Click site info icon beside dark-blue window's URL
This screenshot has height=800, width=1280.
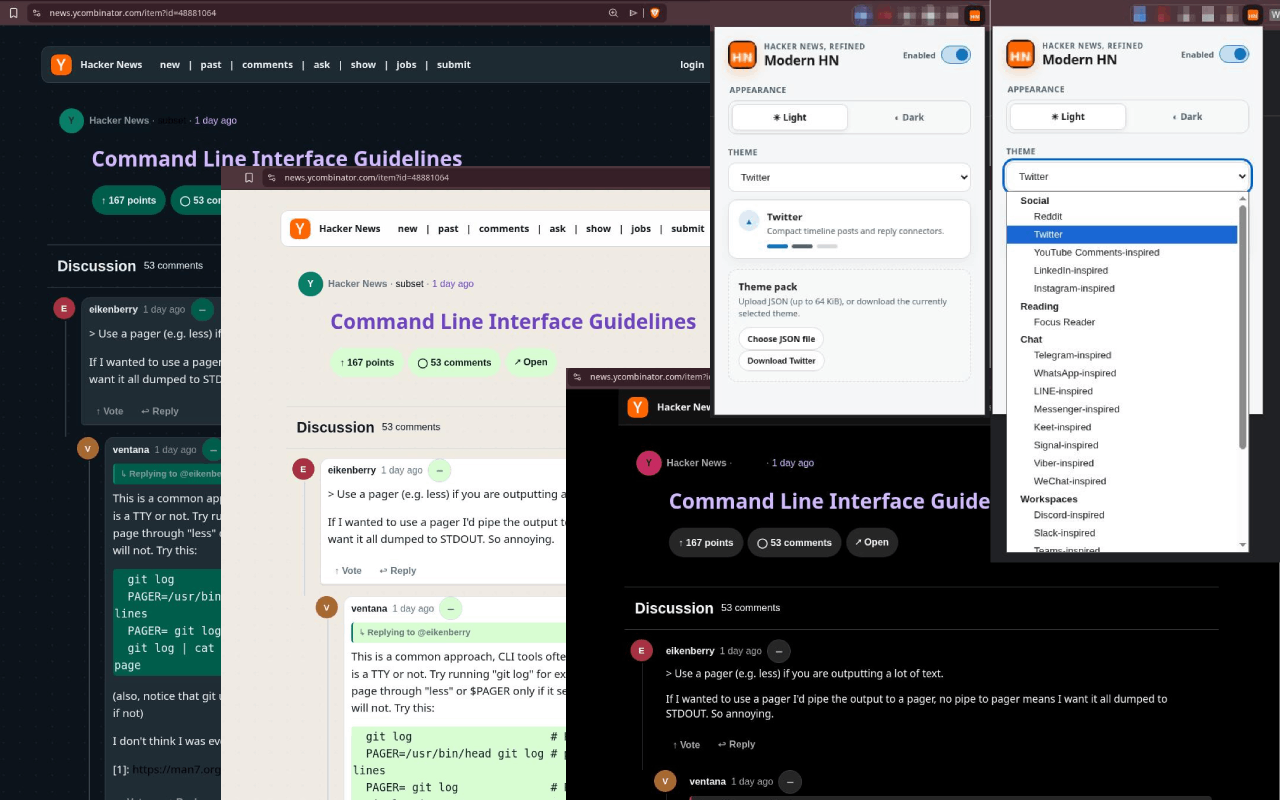[x=37, y=13]
